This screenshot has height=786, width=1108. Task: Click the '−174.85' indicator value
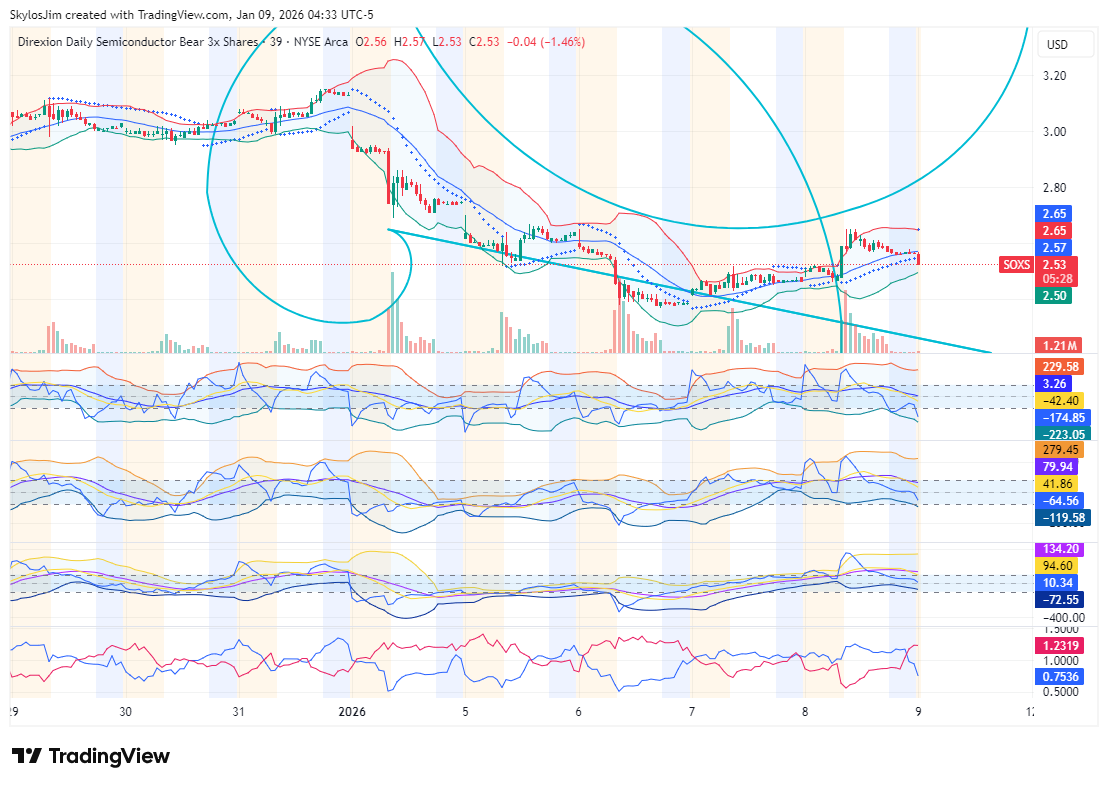(x=1062, y=418)
